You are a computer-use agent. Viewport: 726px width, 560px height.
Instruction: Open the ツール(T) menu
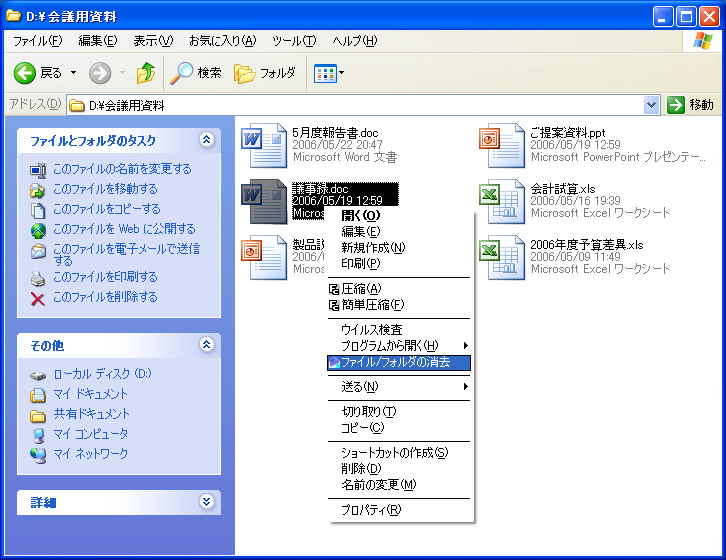[x=294, y=41]
